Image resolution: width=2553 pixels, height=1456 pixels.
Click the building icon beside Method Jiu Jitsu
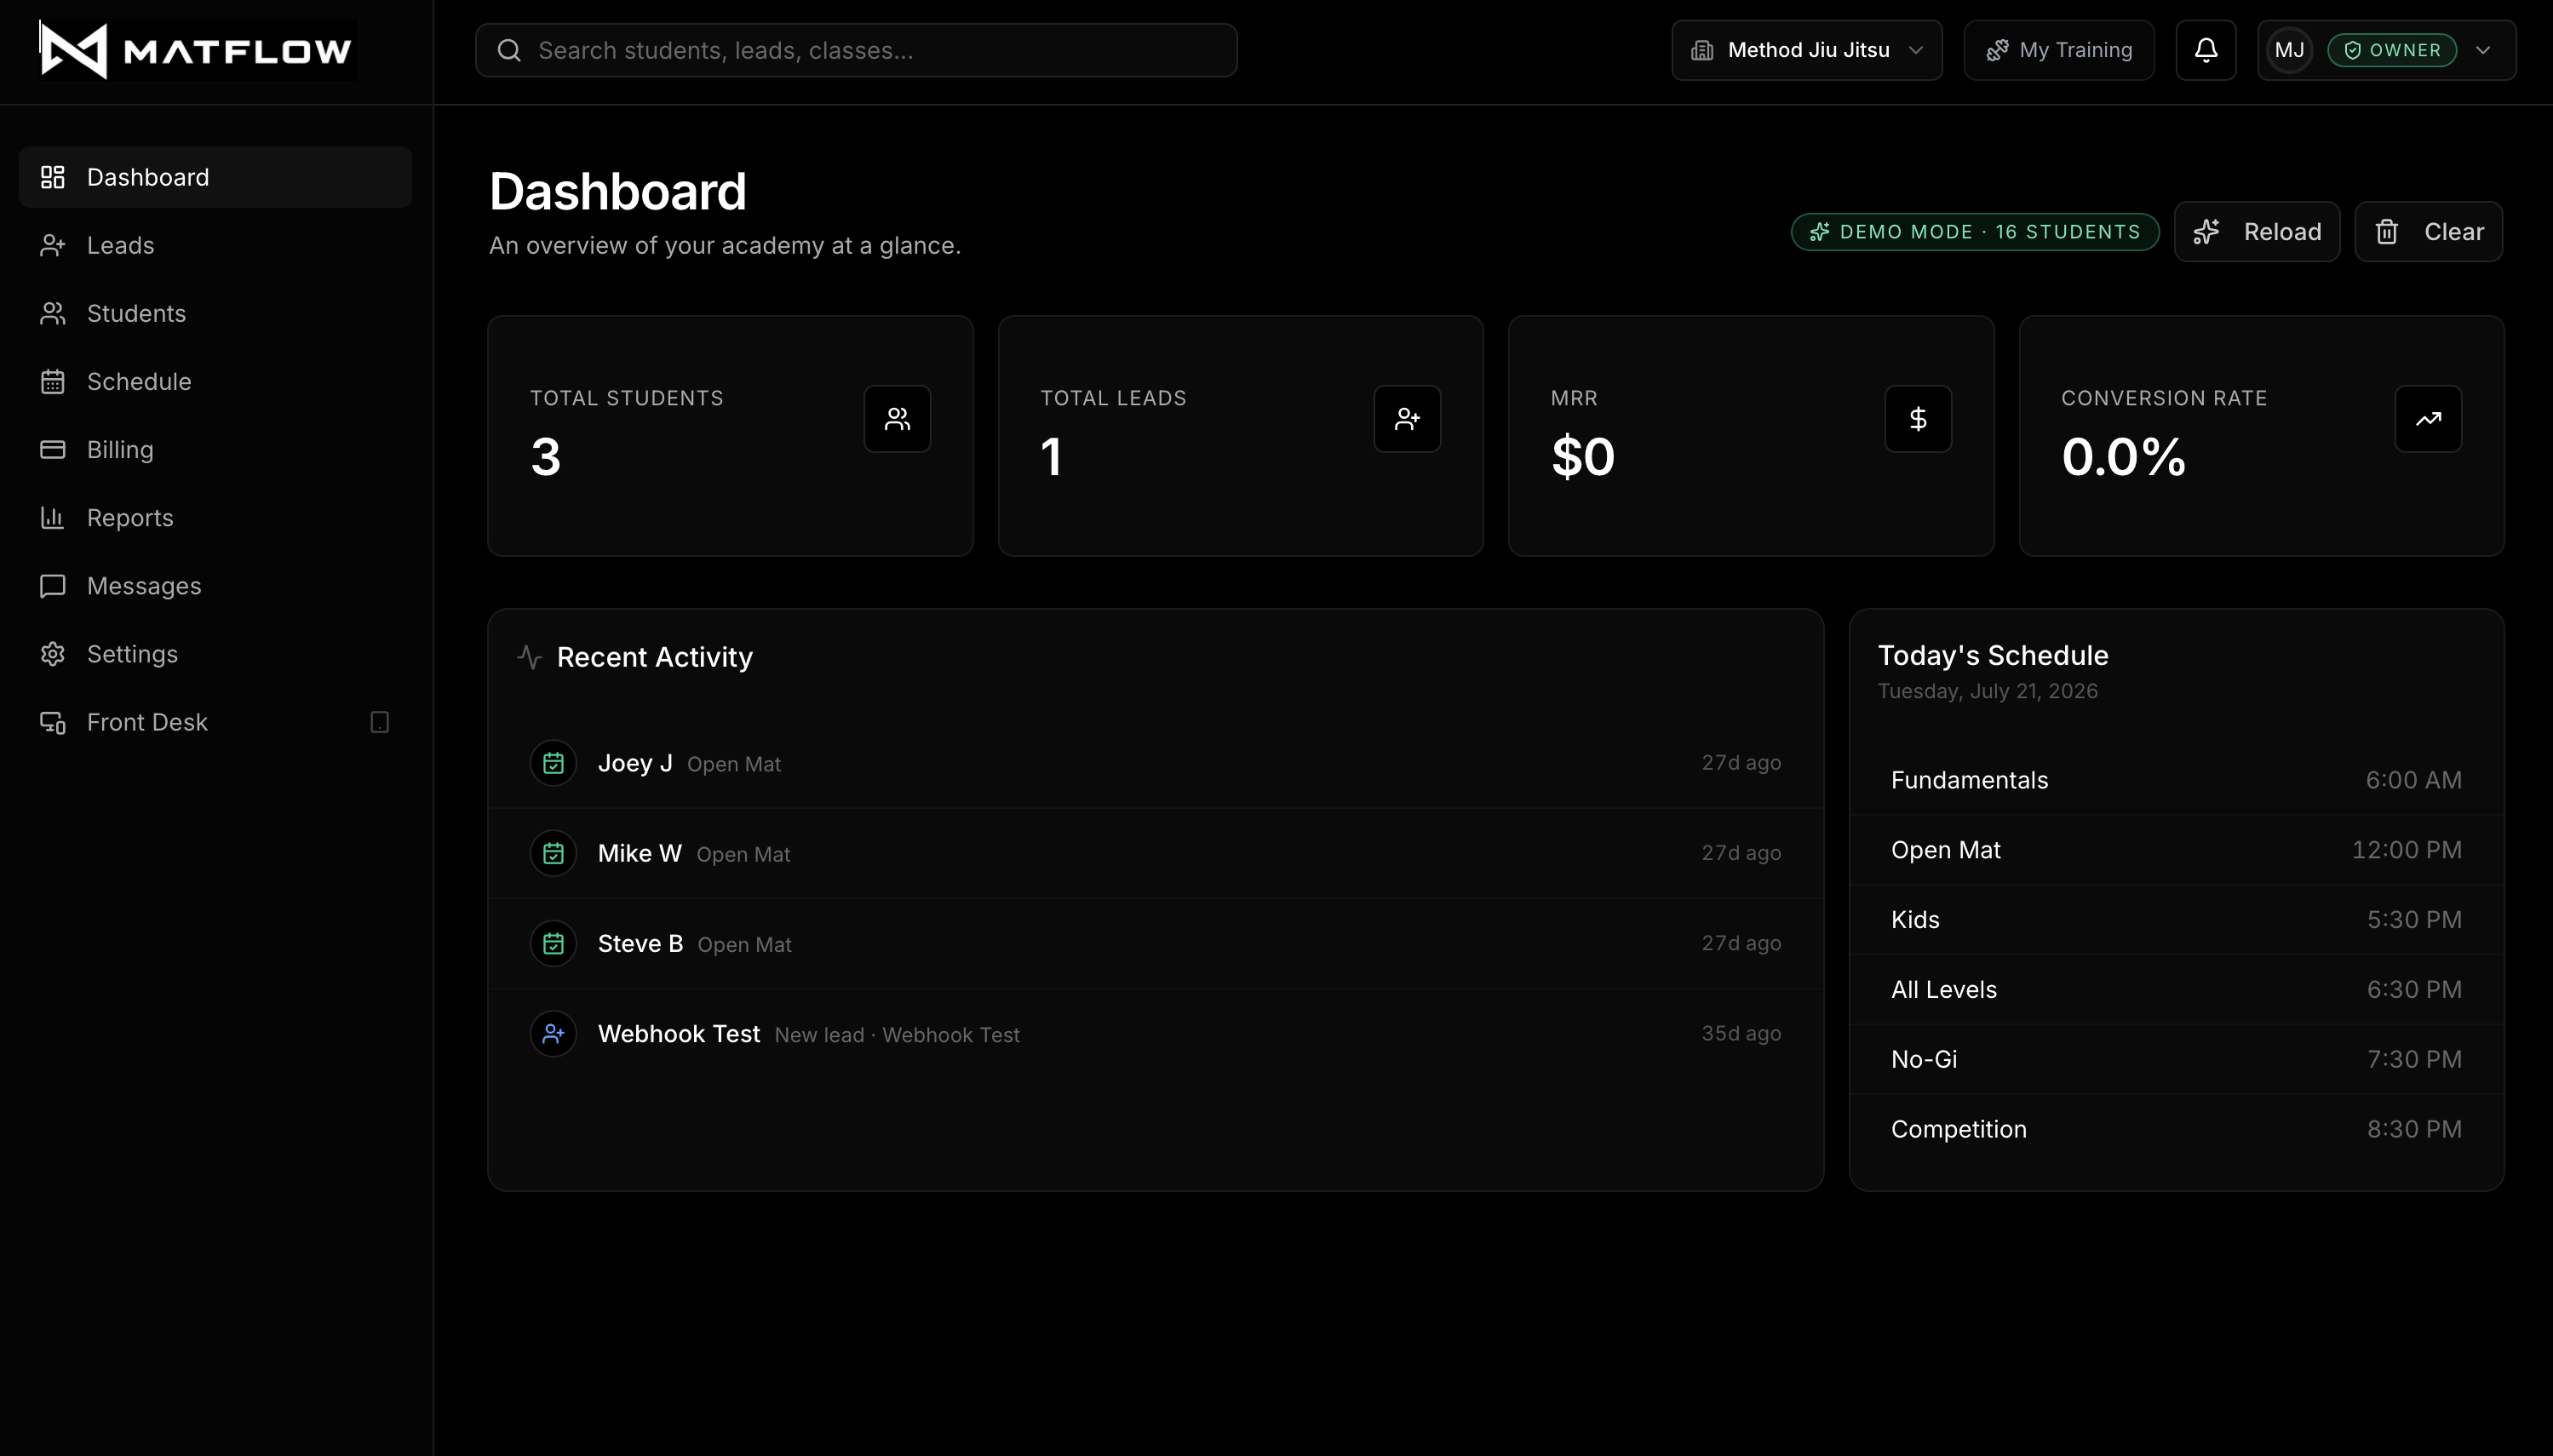pos(1702,50)
